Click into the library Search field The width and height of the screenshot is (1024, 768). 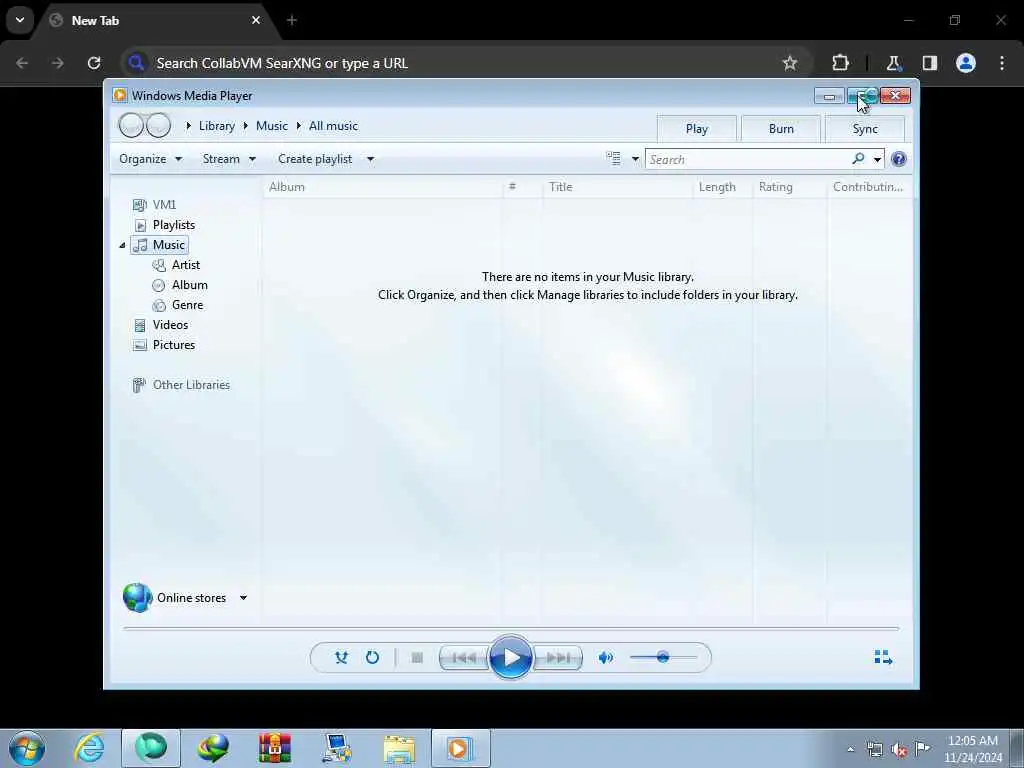(748, 159)
